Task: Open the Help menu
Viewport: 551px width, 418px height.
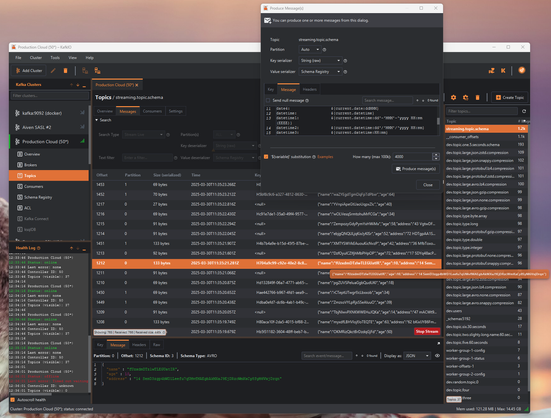Action: pyautogui.click(x=90, y=58)
